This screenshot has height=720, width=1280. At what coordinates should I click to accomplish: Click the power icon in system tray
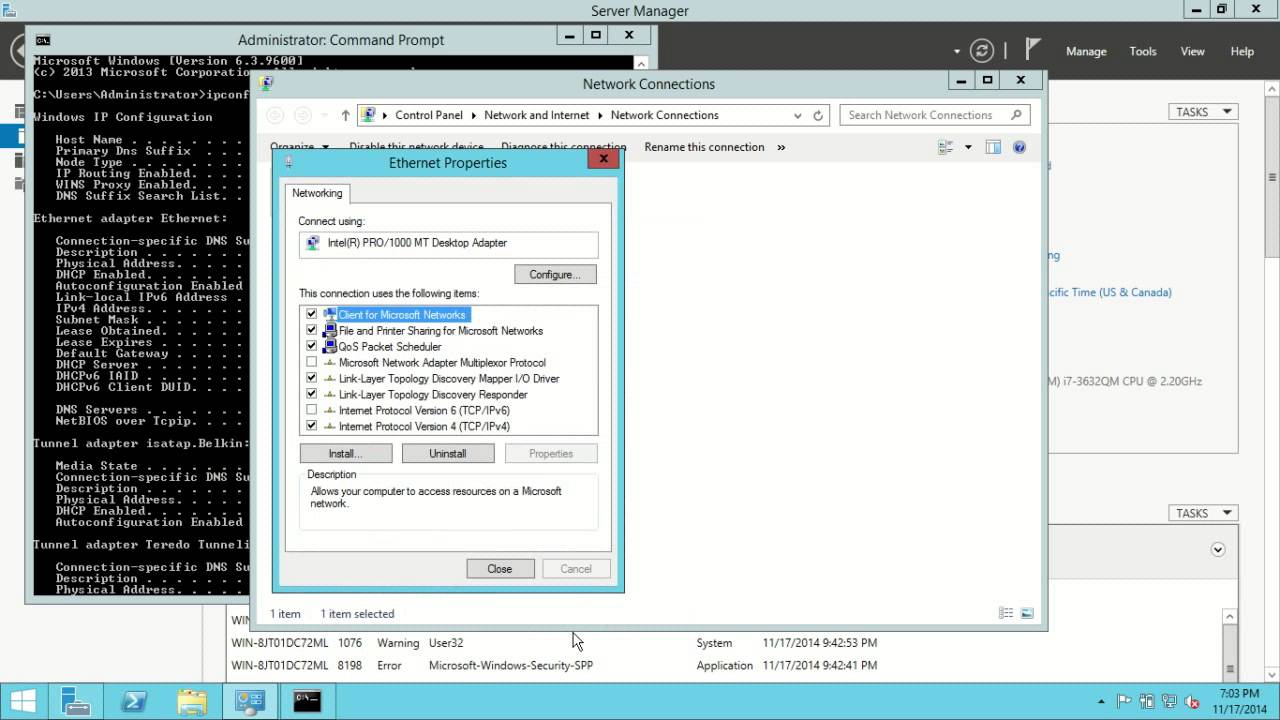click(x=1146, y=702)
